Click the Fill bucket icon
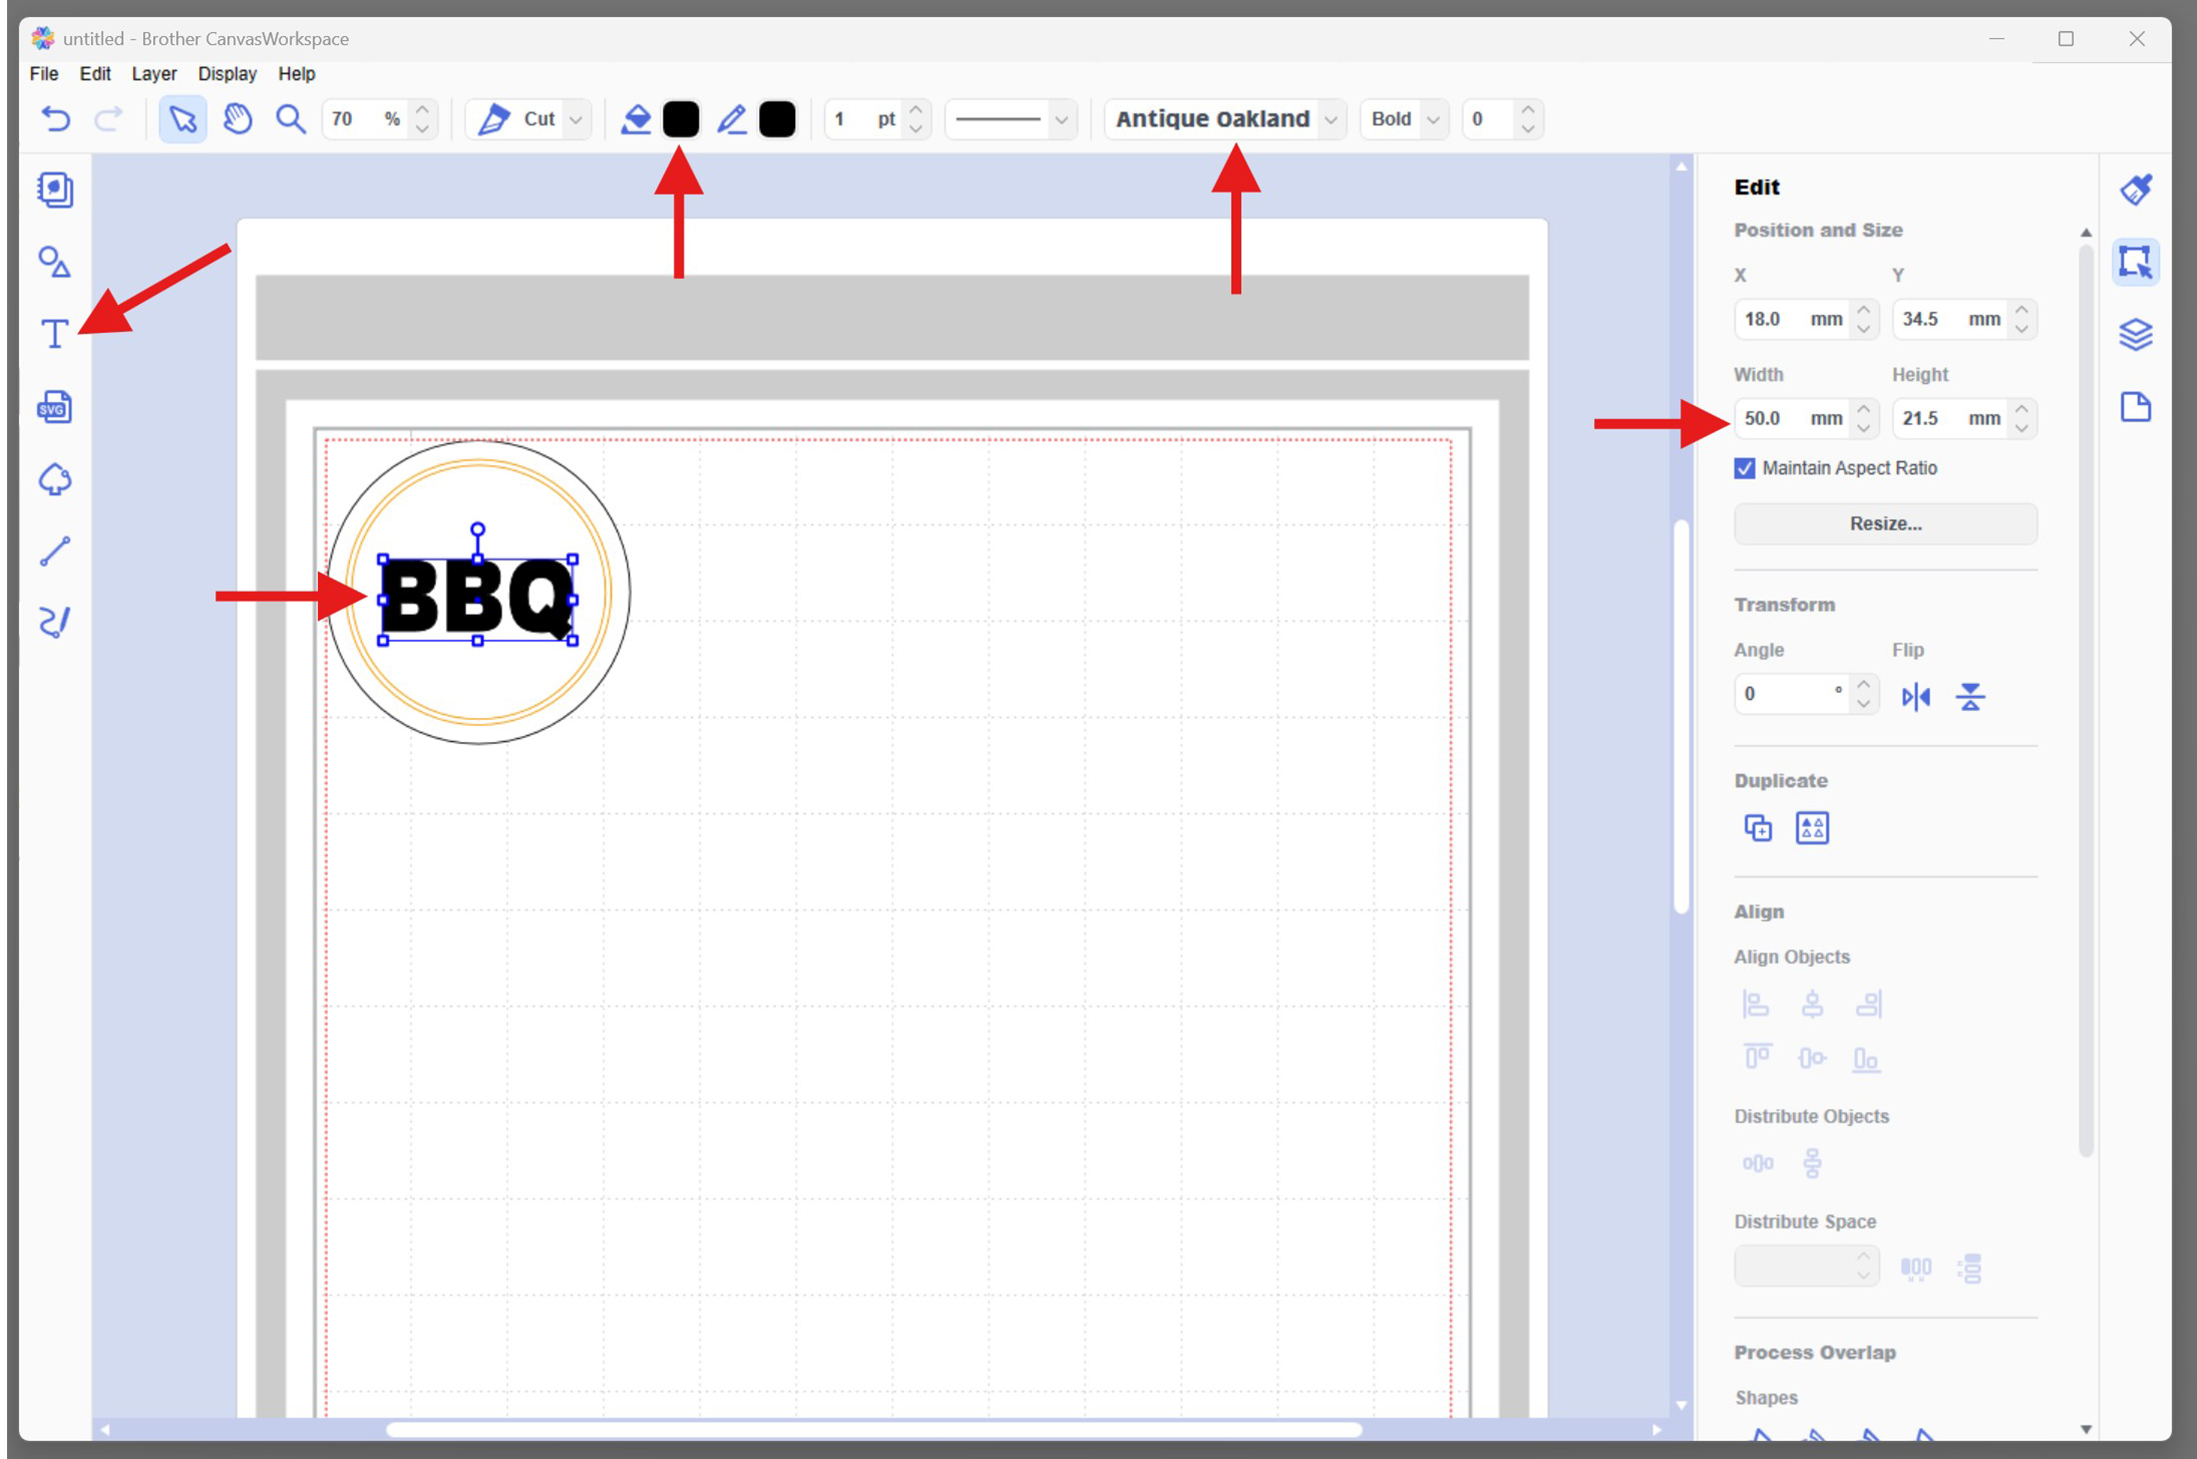Image resolution: width=2197 pixels, height=1459 pixels. (x=636, y=119)
